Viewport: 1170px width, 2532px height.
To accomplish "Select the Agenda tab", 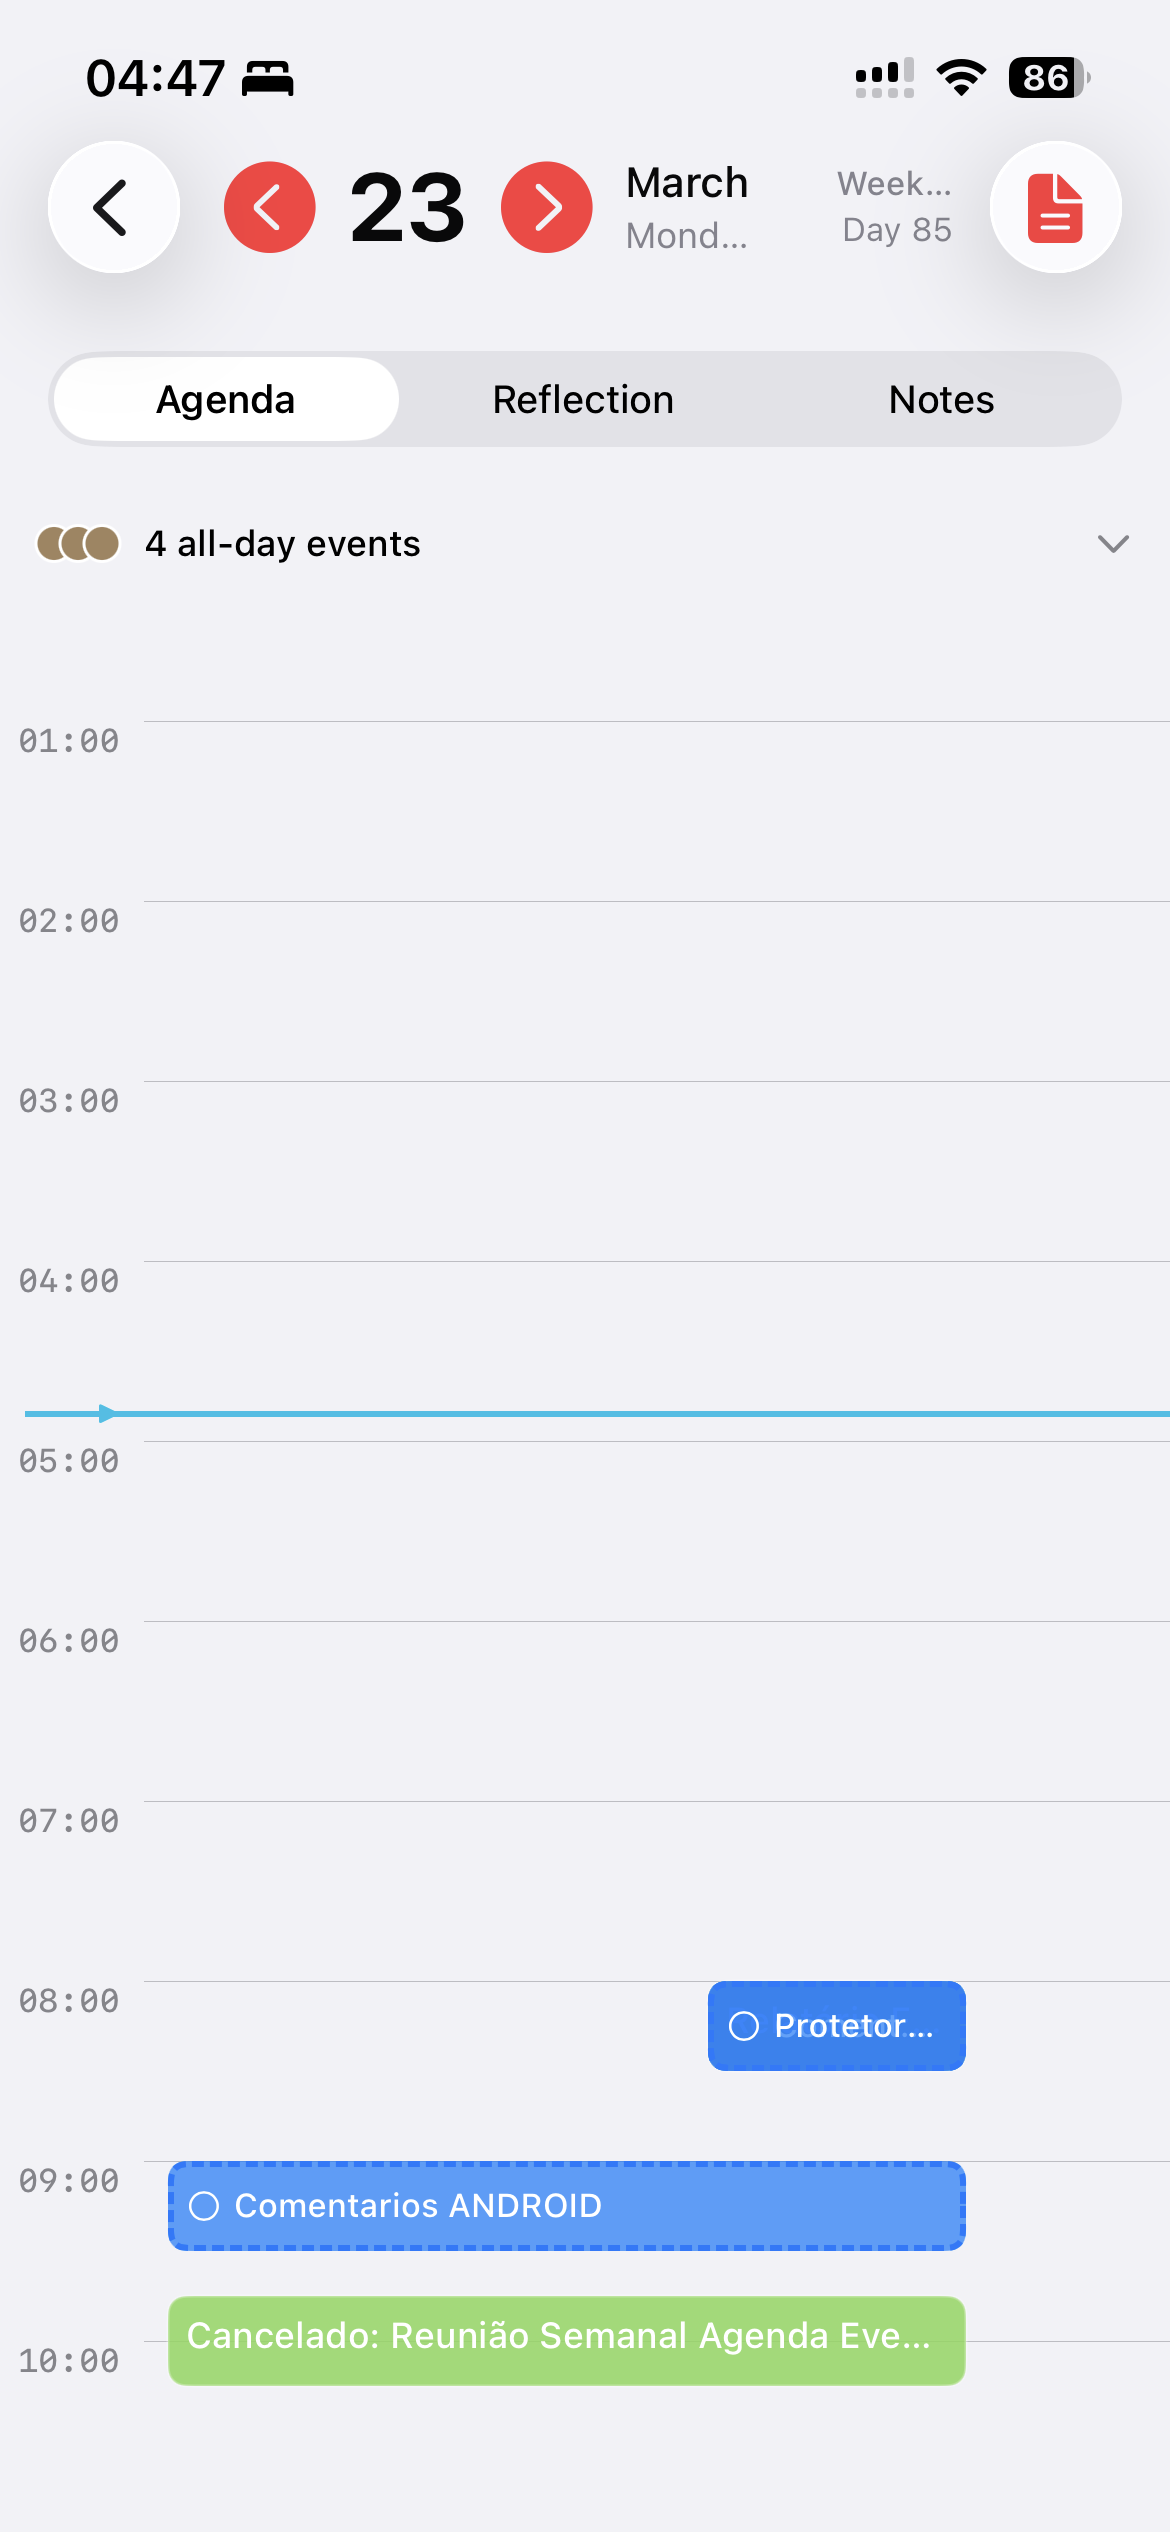I will 226,400.
